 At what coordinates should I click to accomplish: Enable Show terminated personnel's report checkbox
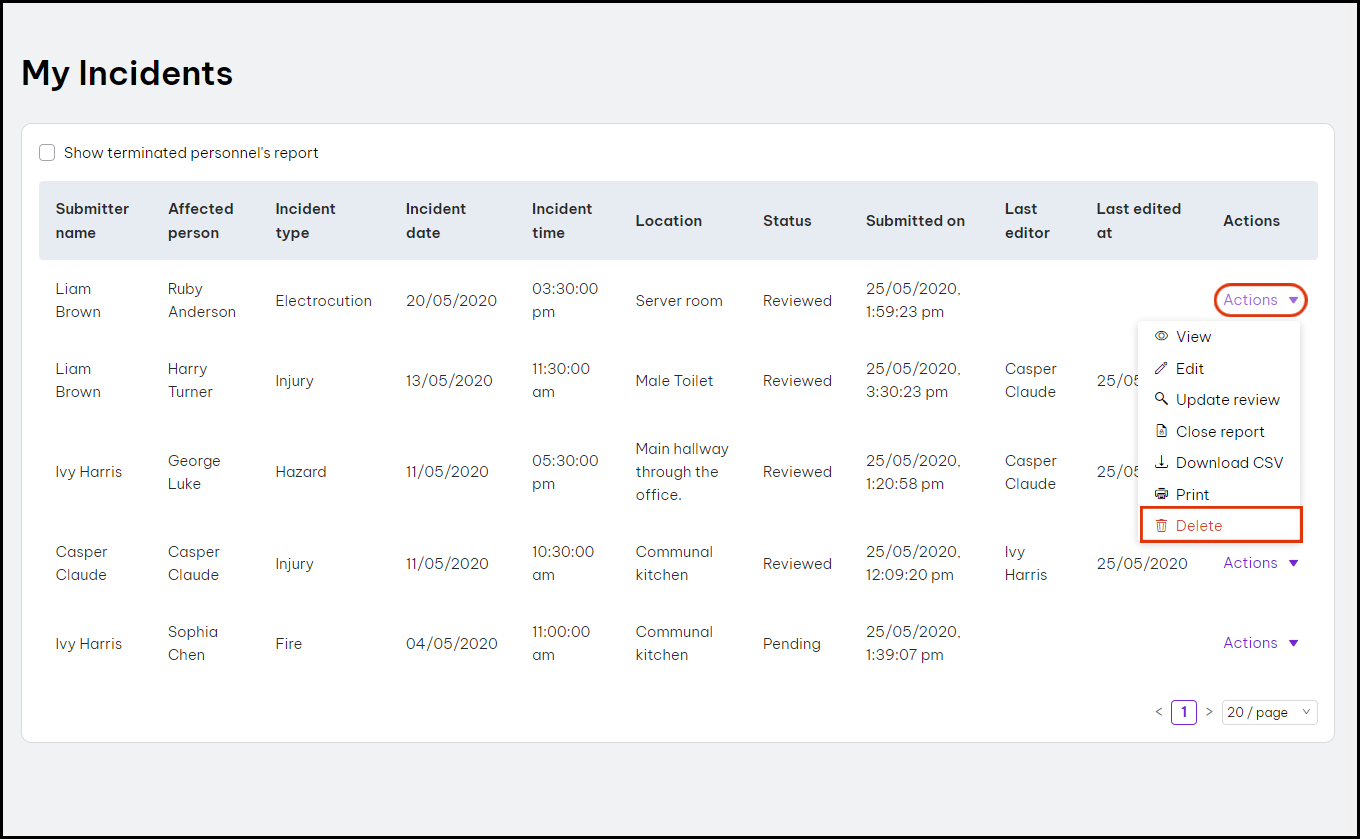coord(47,153)
